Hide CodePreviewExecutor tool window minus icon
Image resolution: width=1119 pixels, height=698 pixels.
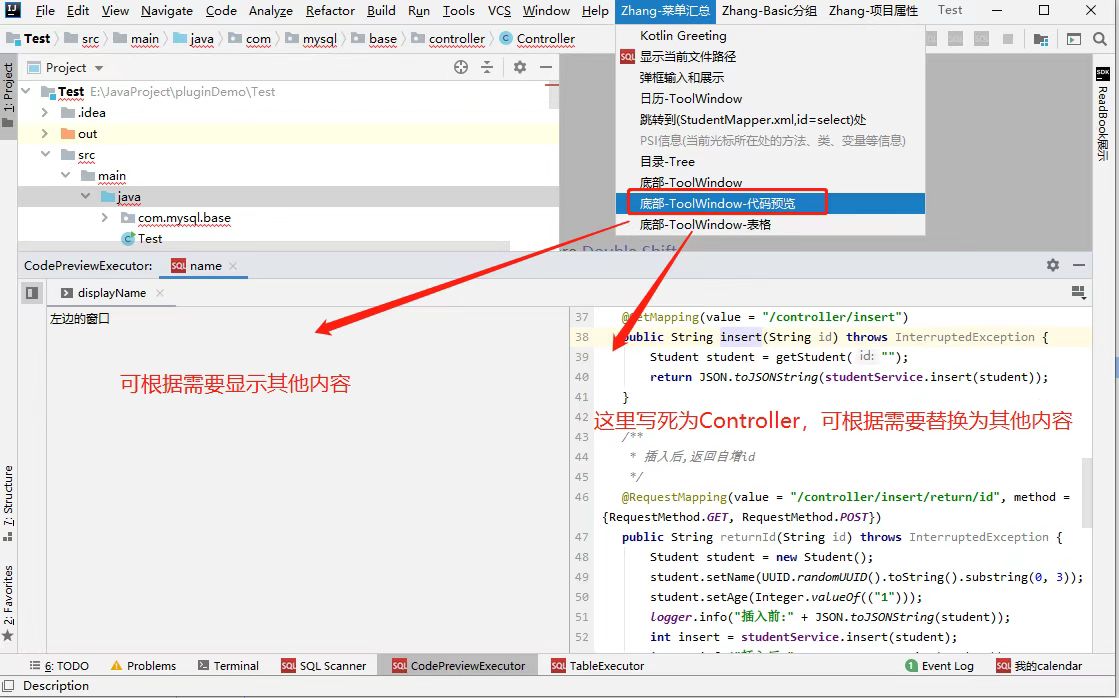pyautogui.click(x=1079, y=265)
